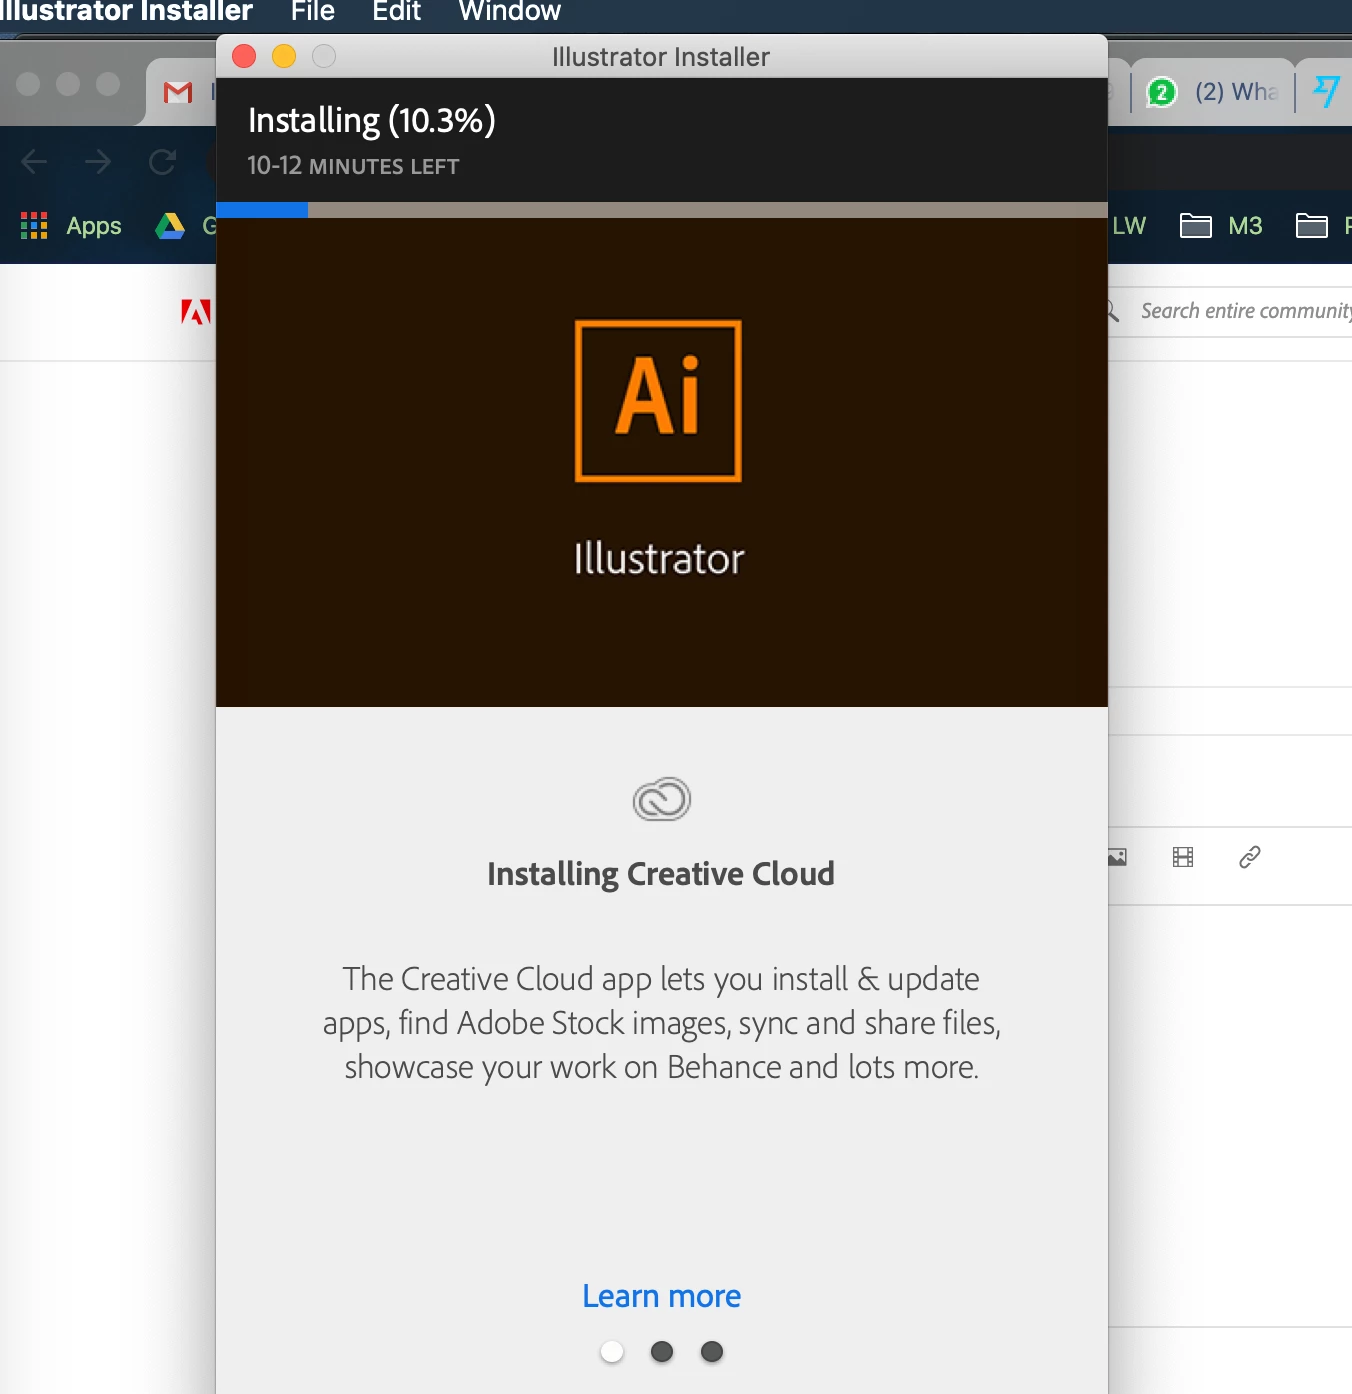1352x1394 pixels.
Task: Click the installation progress bar
Action: click(661, 210)
